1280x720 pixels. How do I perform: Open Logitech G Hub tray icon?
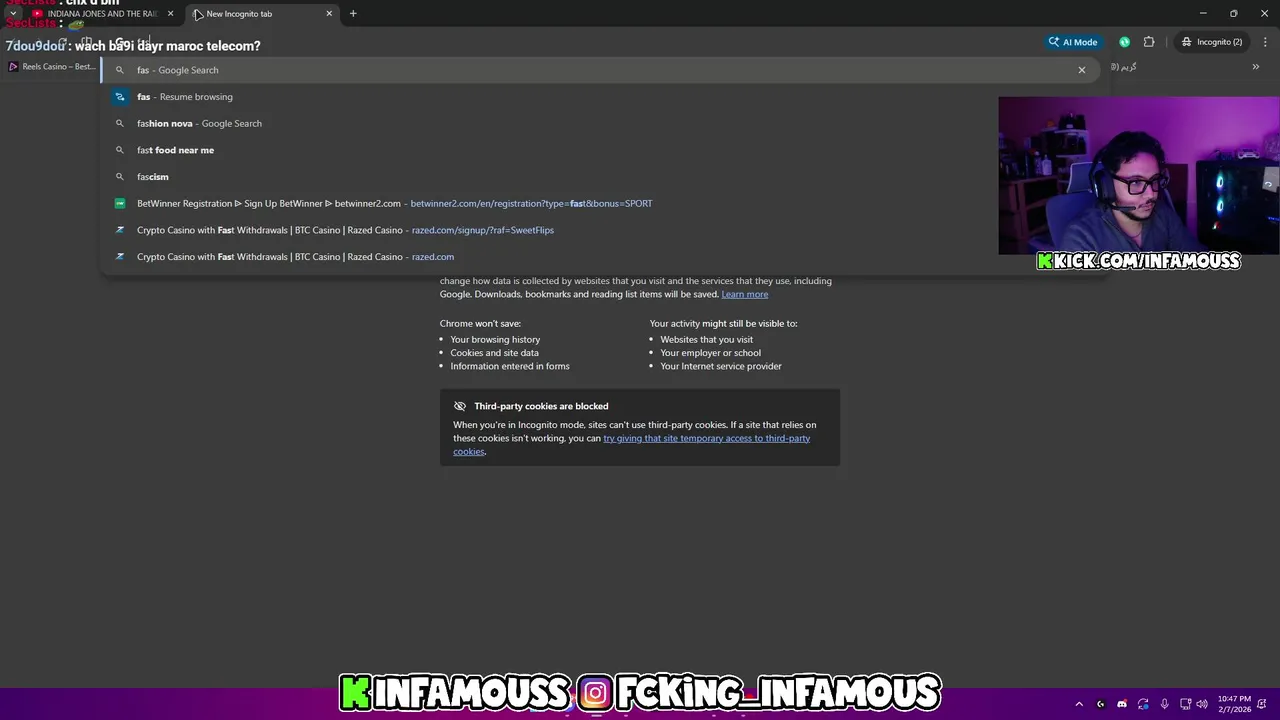(x=1101, y=704)
